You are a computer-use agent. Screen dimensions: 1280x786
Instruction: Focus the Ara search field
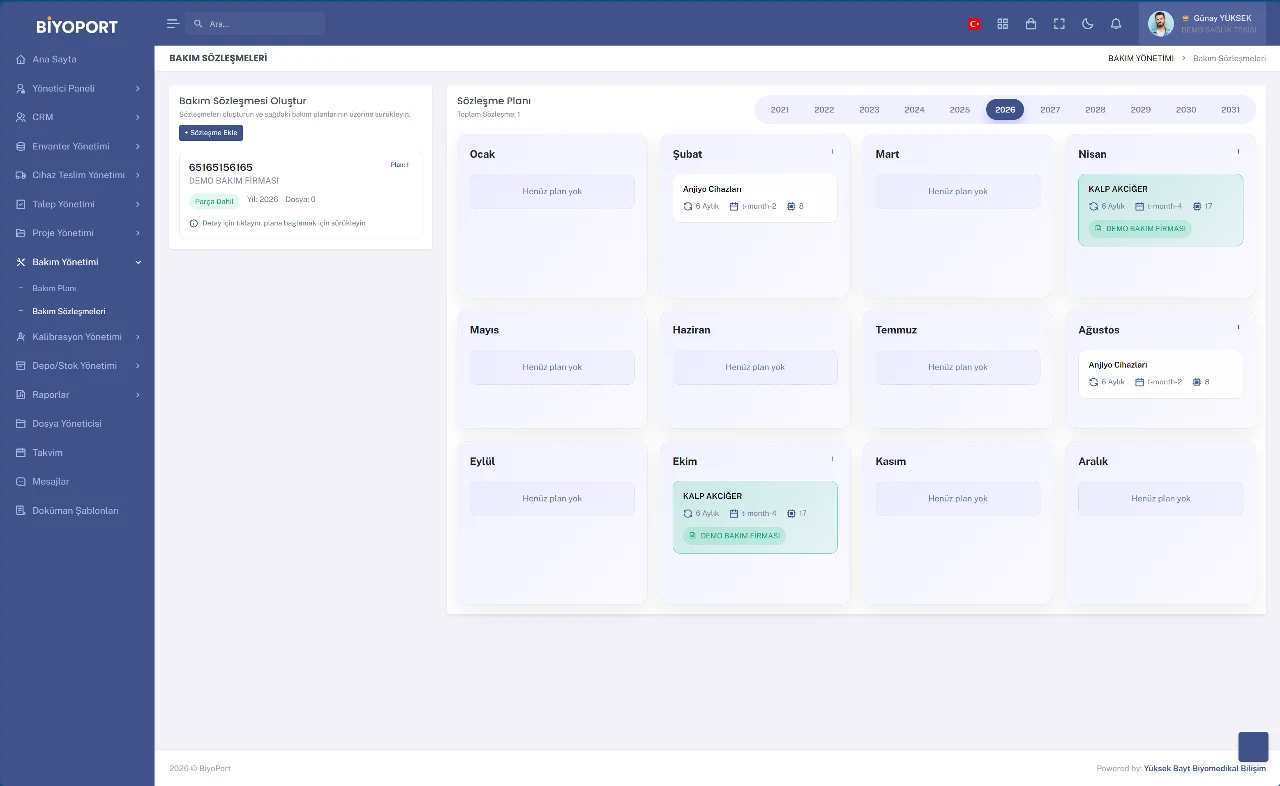click(255, 23)
